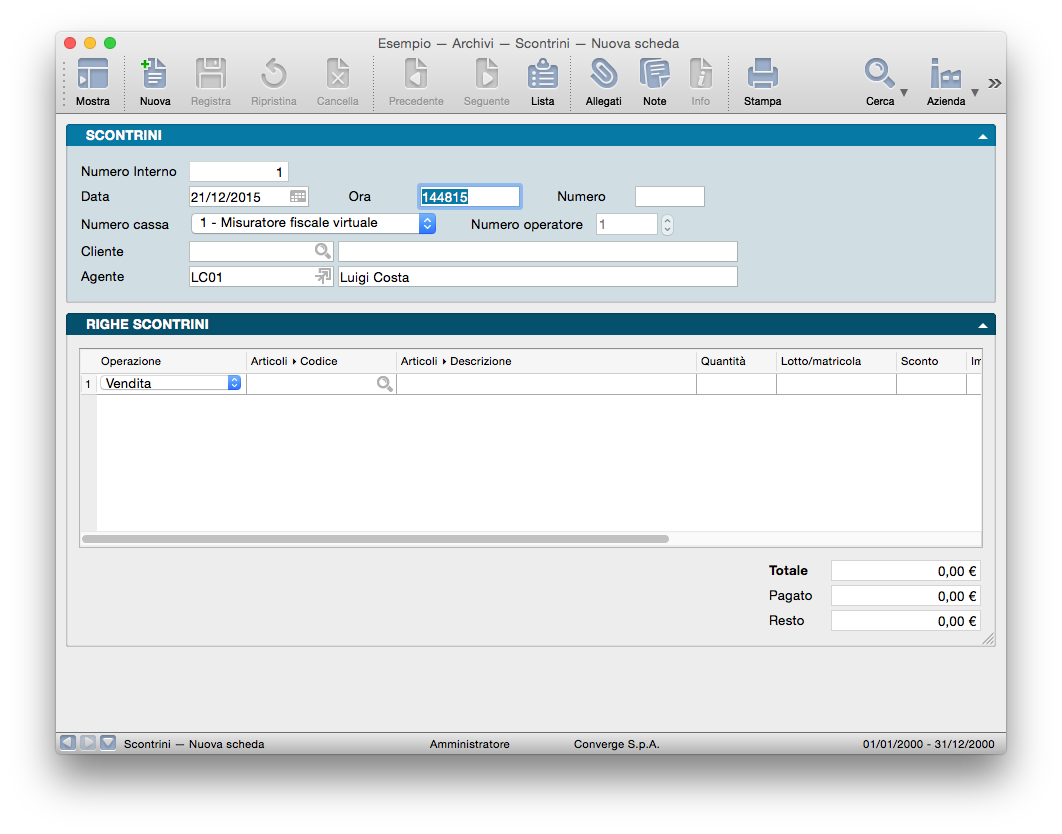The height and width of the screenshot is (834, 1062).
Task: Expand the Cerca dropdown arrow
Action: click(904, 92)
